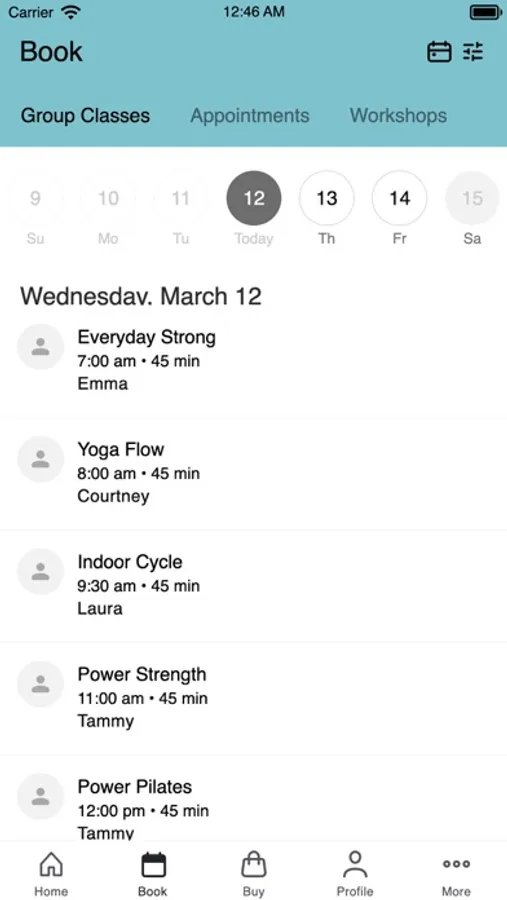The image size is (507, 900).
Task: Tap the Home icon in bottom bar
Action: tap(51, 864)
